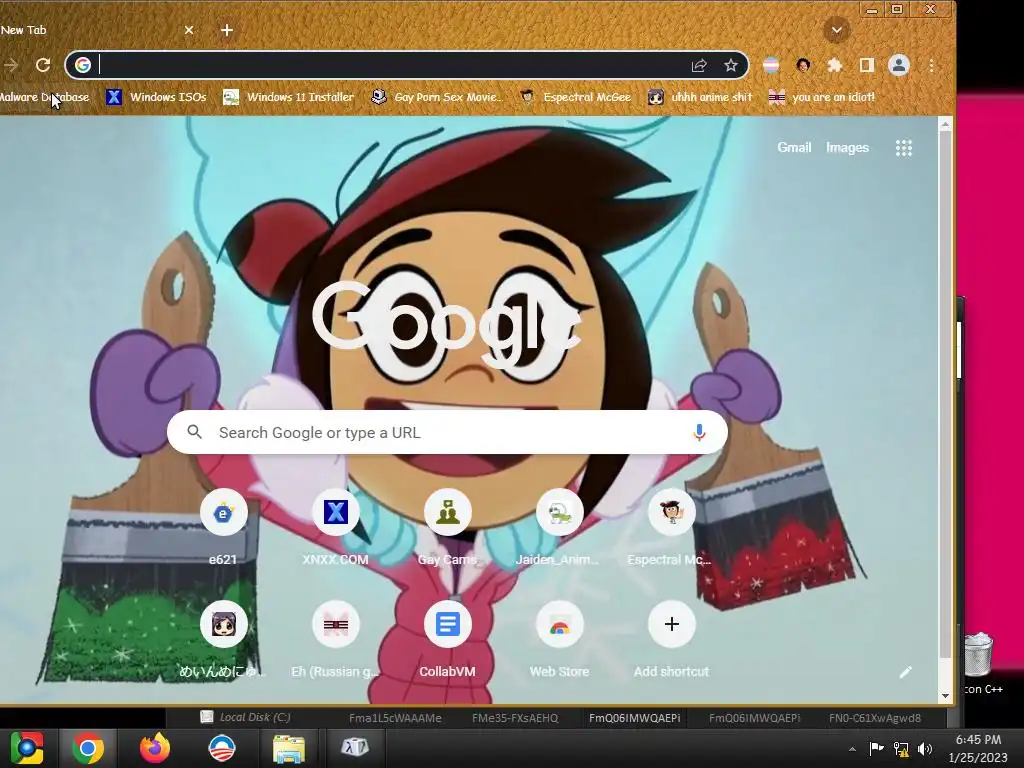The height and width of the screenshot is (768, 1024).
Task: Open the volume speaker tray icon
Action: [x=925, y=749]
